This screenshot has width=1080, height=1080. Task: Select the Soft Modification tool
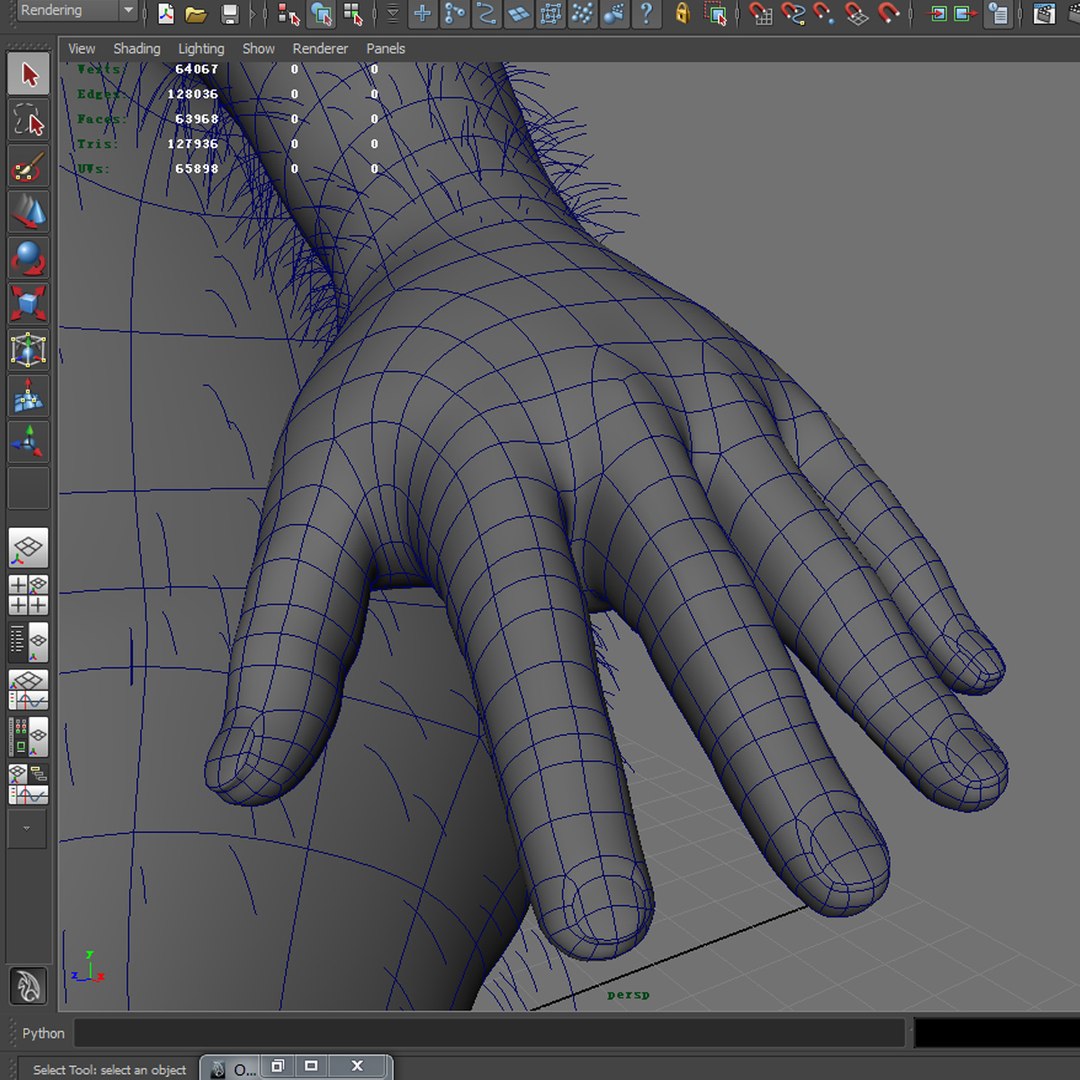coord(28,395)
